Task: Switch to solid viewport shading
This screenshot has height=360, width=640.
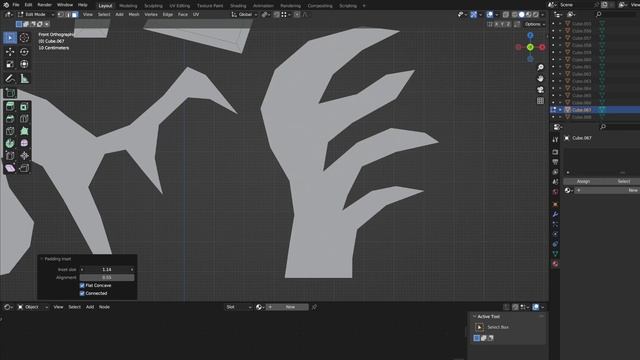Action: point(522,15)
